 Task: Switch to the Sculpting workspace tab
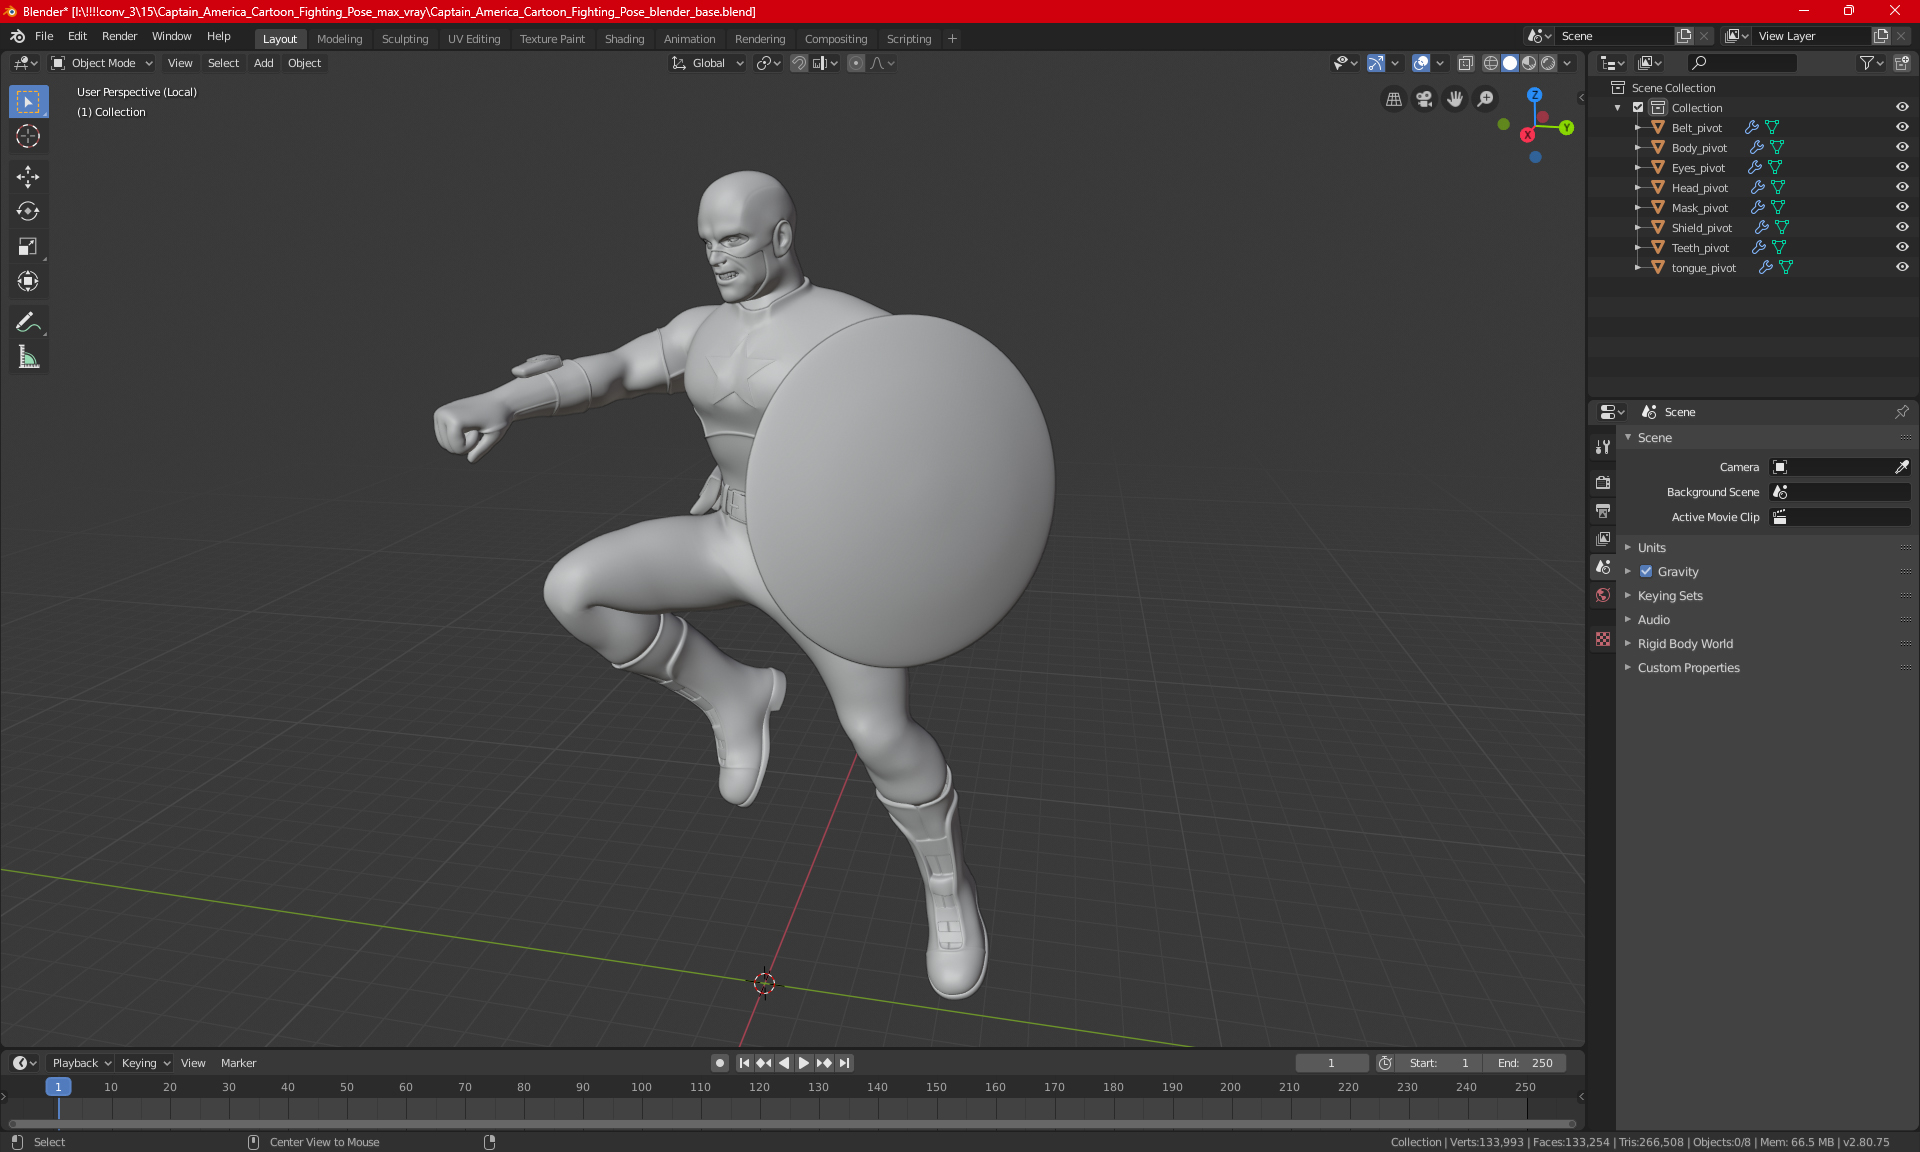coord(404,39)
